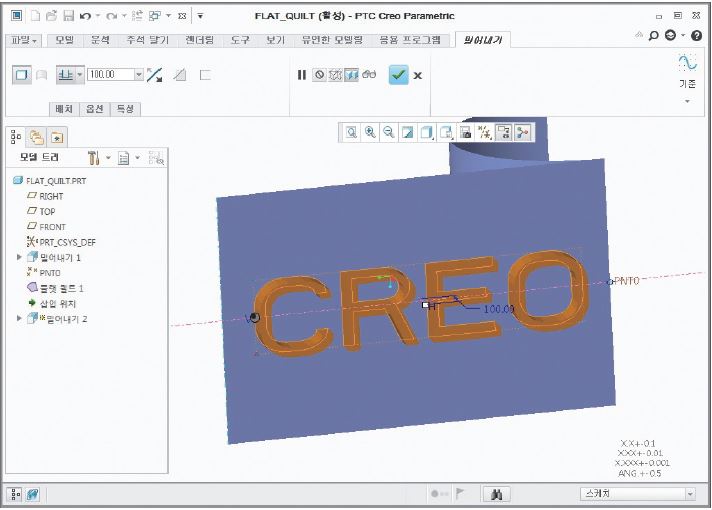Click the Datum (기준) wave icon

click(x=687, y=63)
